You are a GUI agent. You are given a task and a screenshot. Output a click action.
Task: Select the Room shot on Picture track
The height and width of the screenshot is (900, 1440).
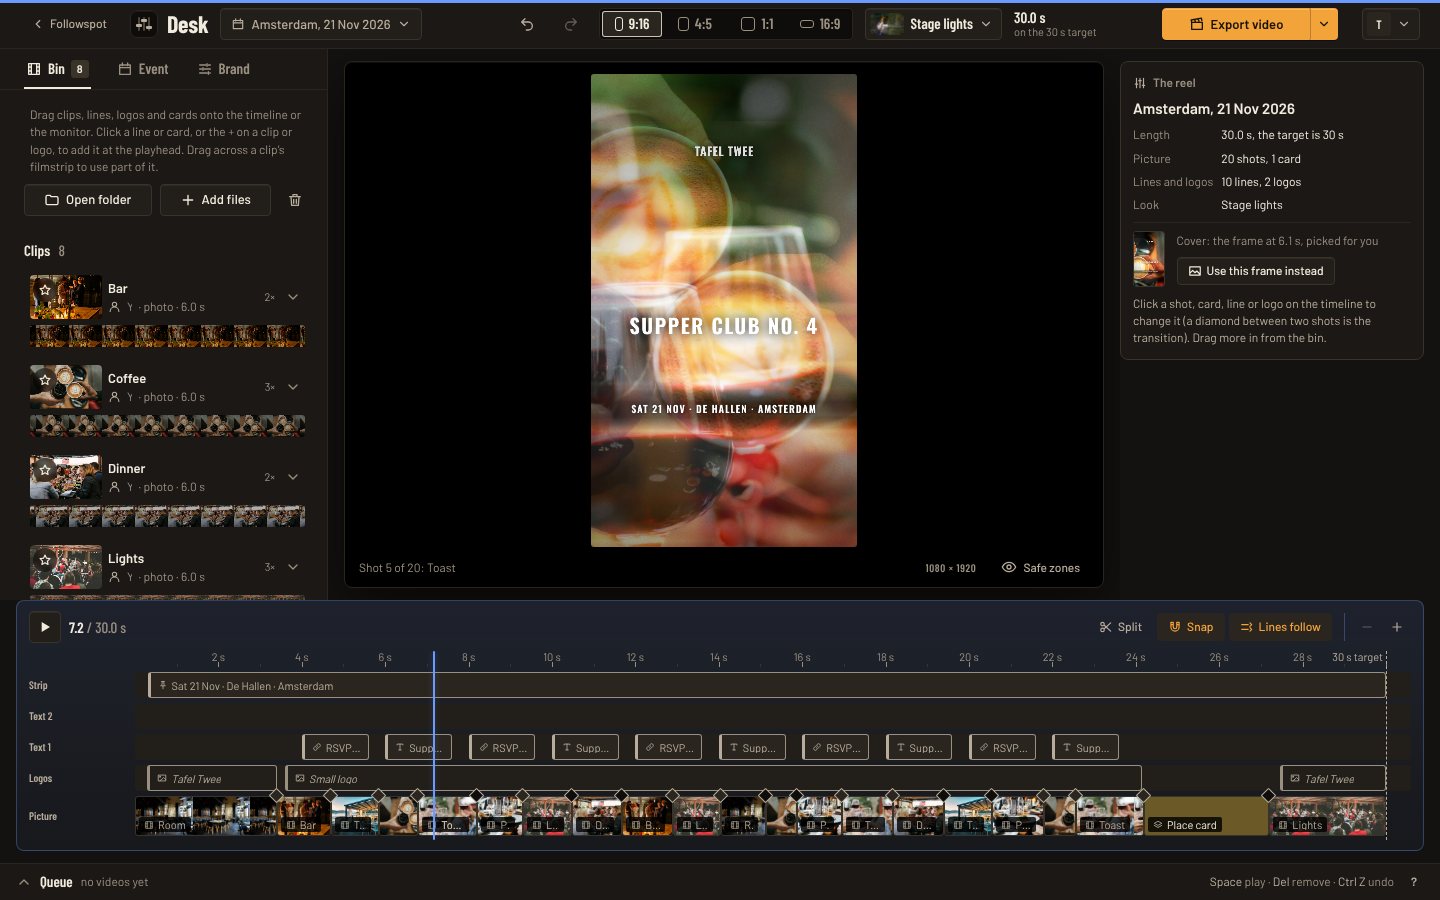(x=206, y=816)
